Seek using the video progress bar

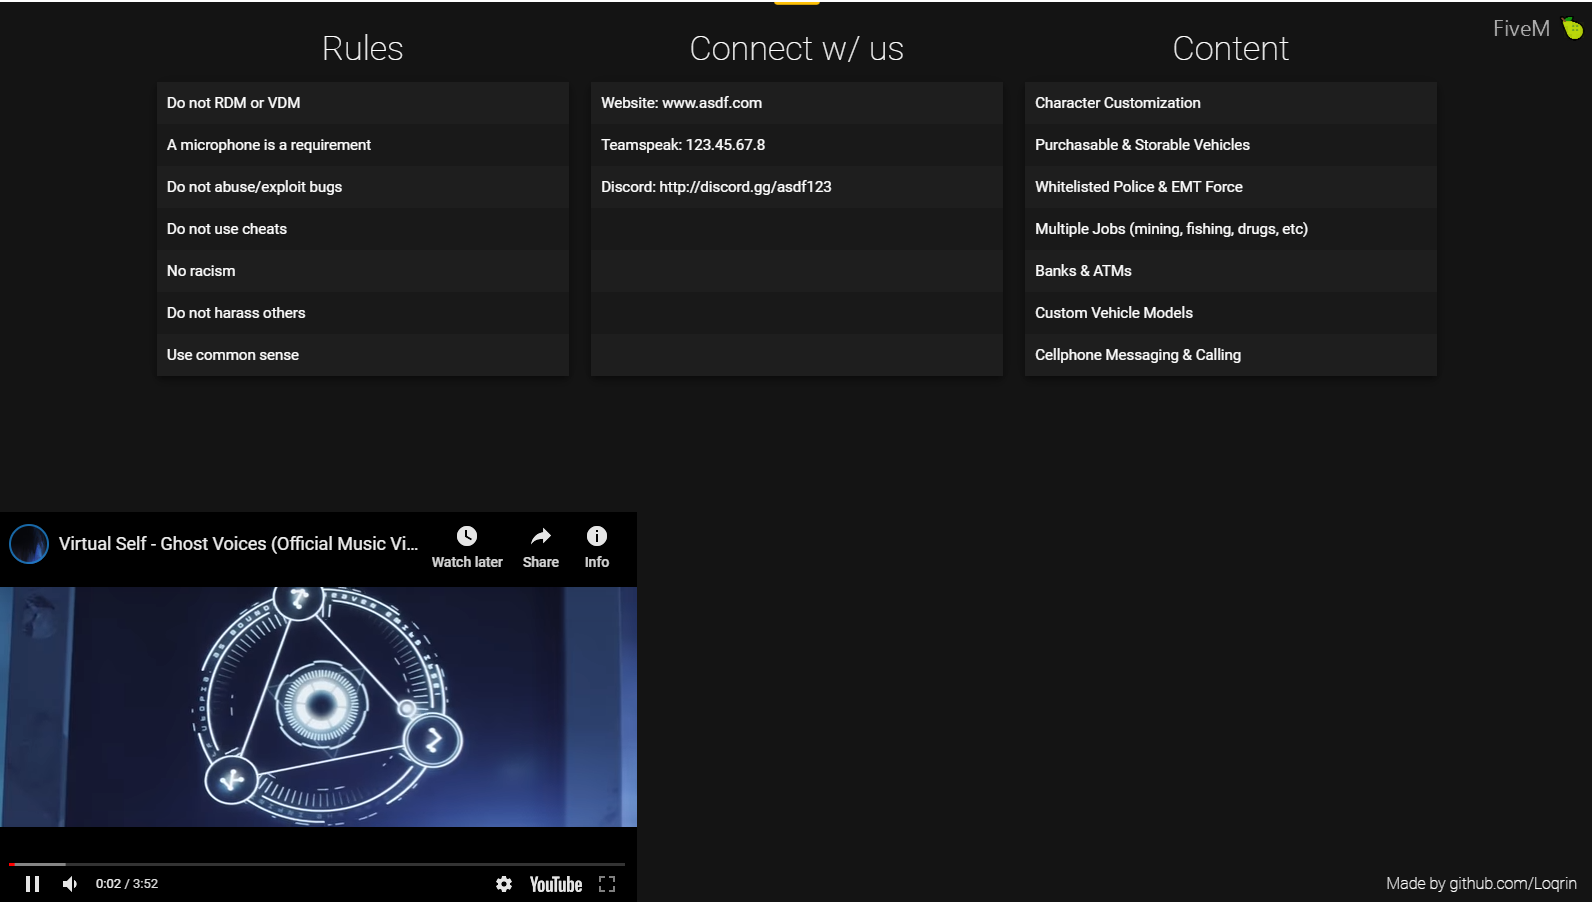(317, 864)
